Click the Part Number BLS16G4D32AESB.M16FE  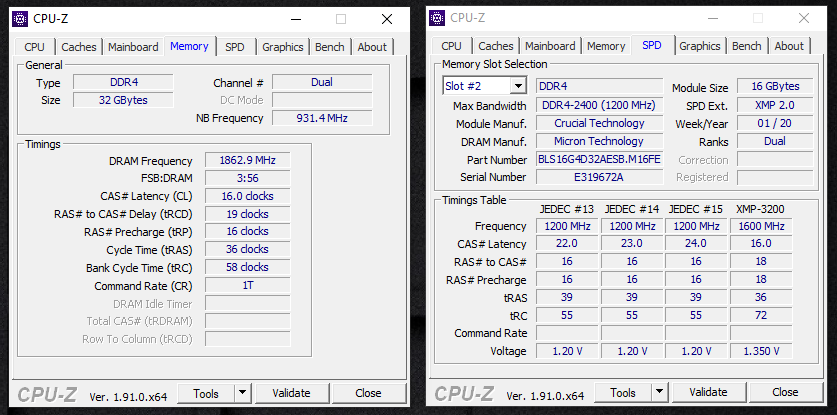click(x=599, y=159)
